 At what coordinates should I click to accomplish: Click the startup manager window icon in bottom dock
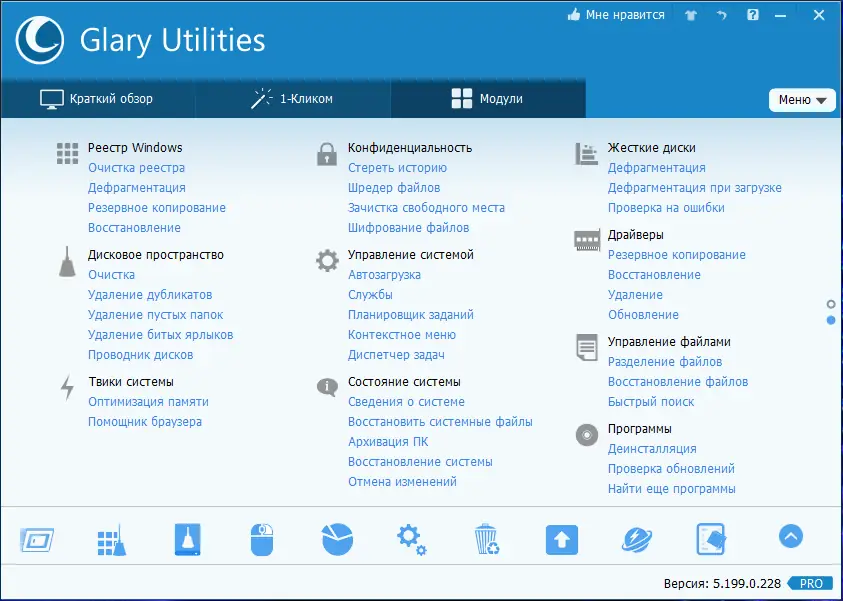click(x=37, y=539)
